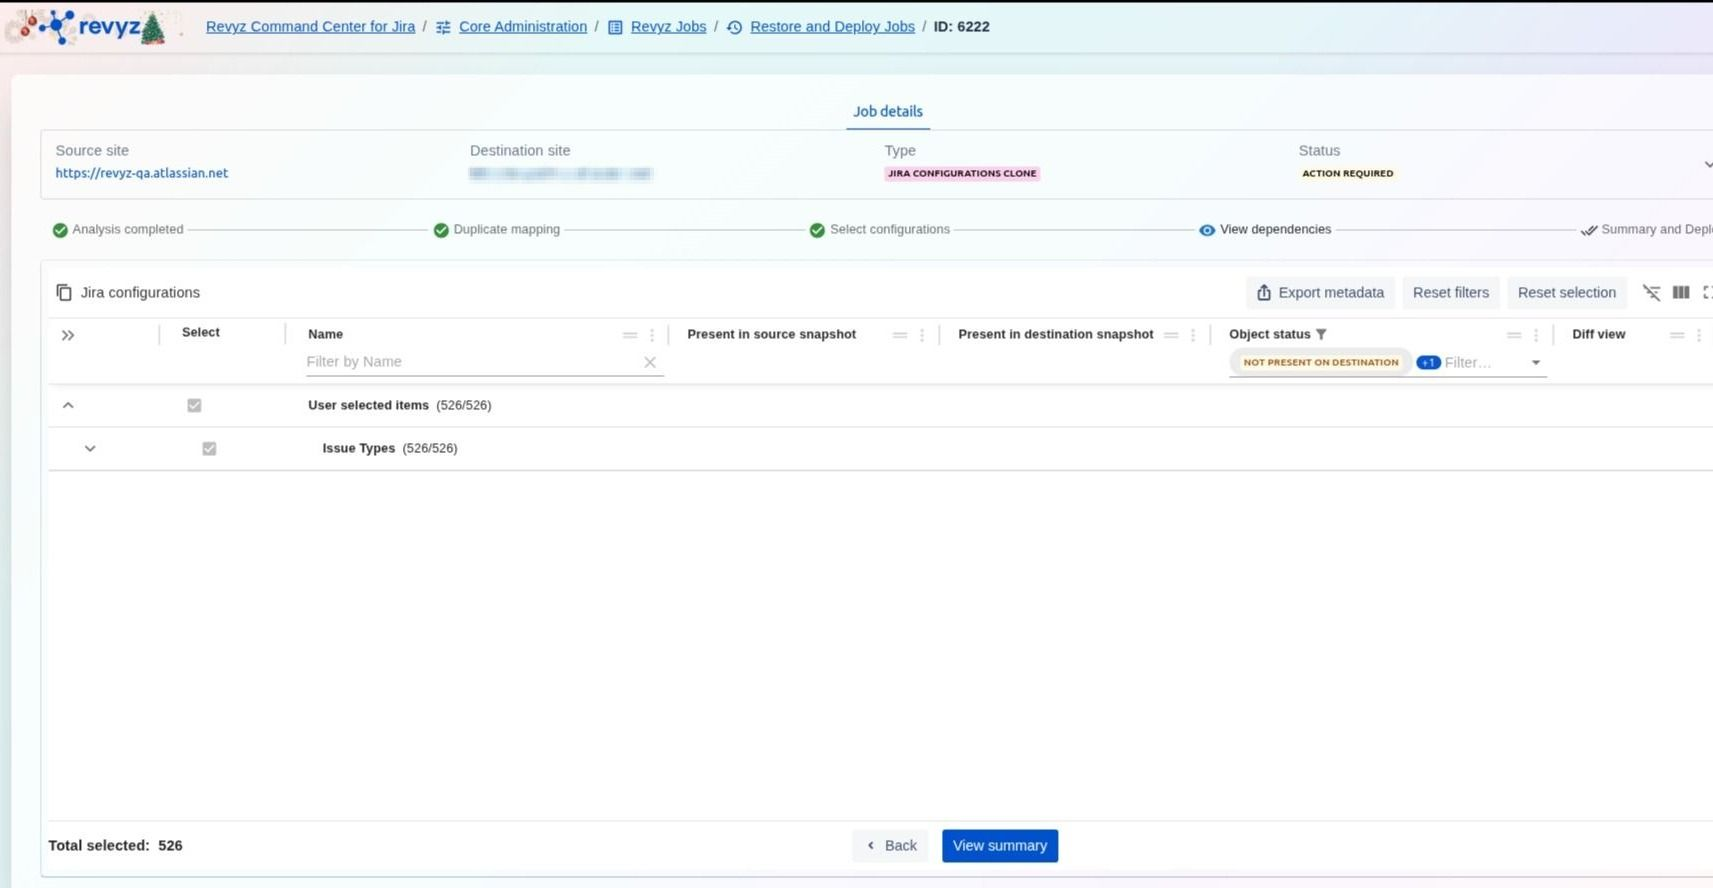Viewport: 1713px width, 888px height.
Task: Toggle the Issue Types checkbox
Action: point(209,448)
